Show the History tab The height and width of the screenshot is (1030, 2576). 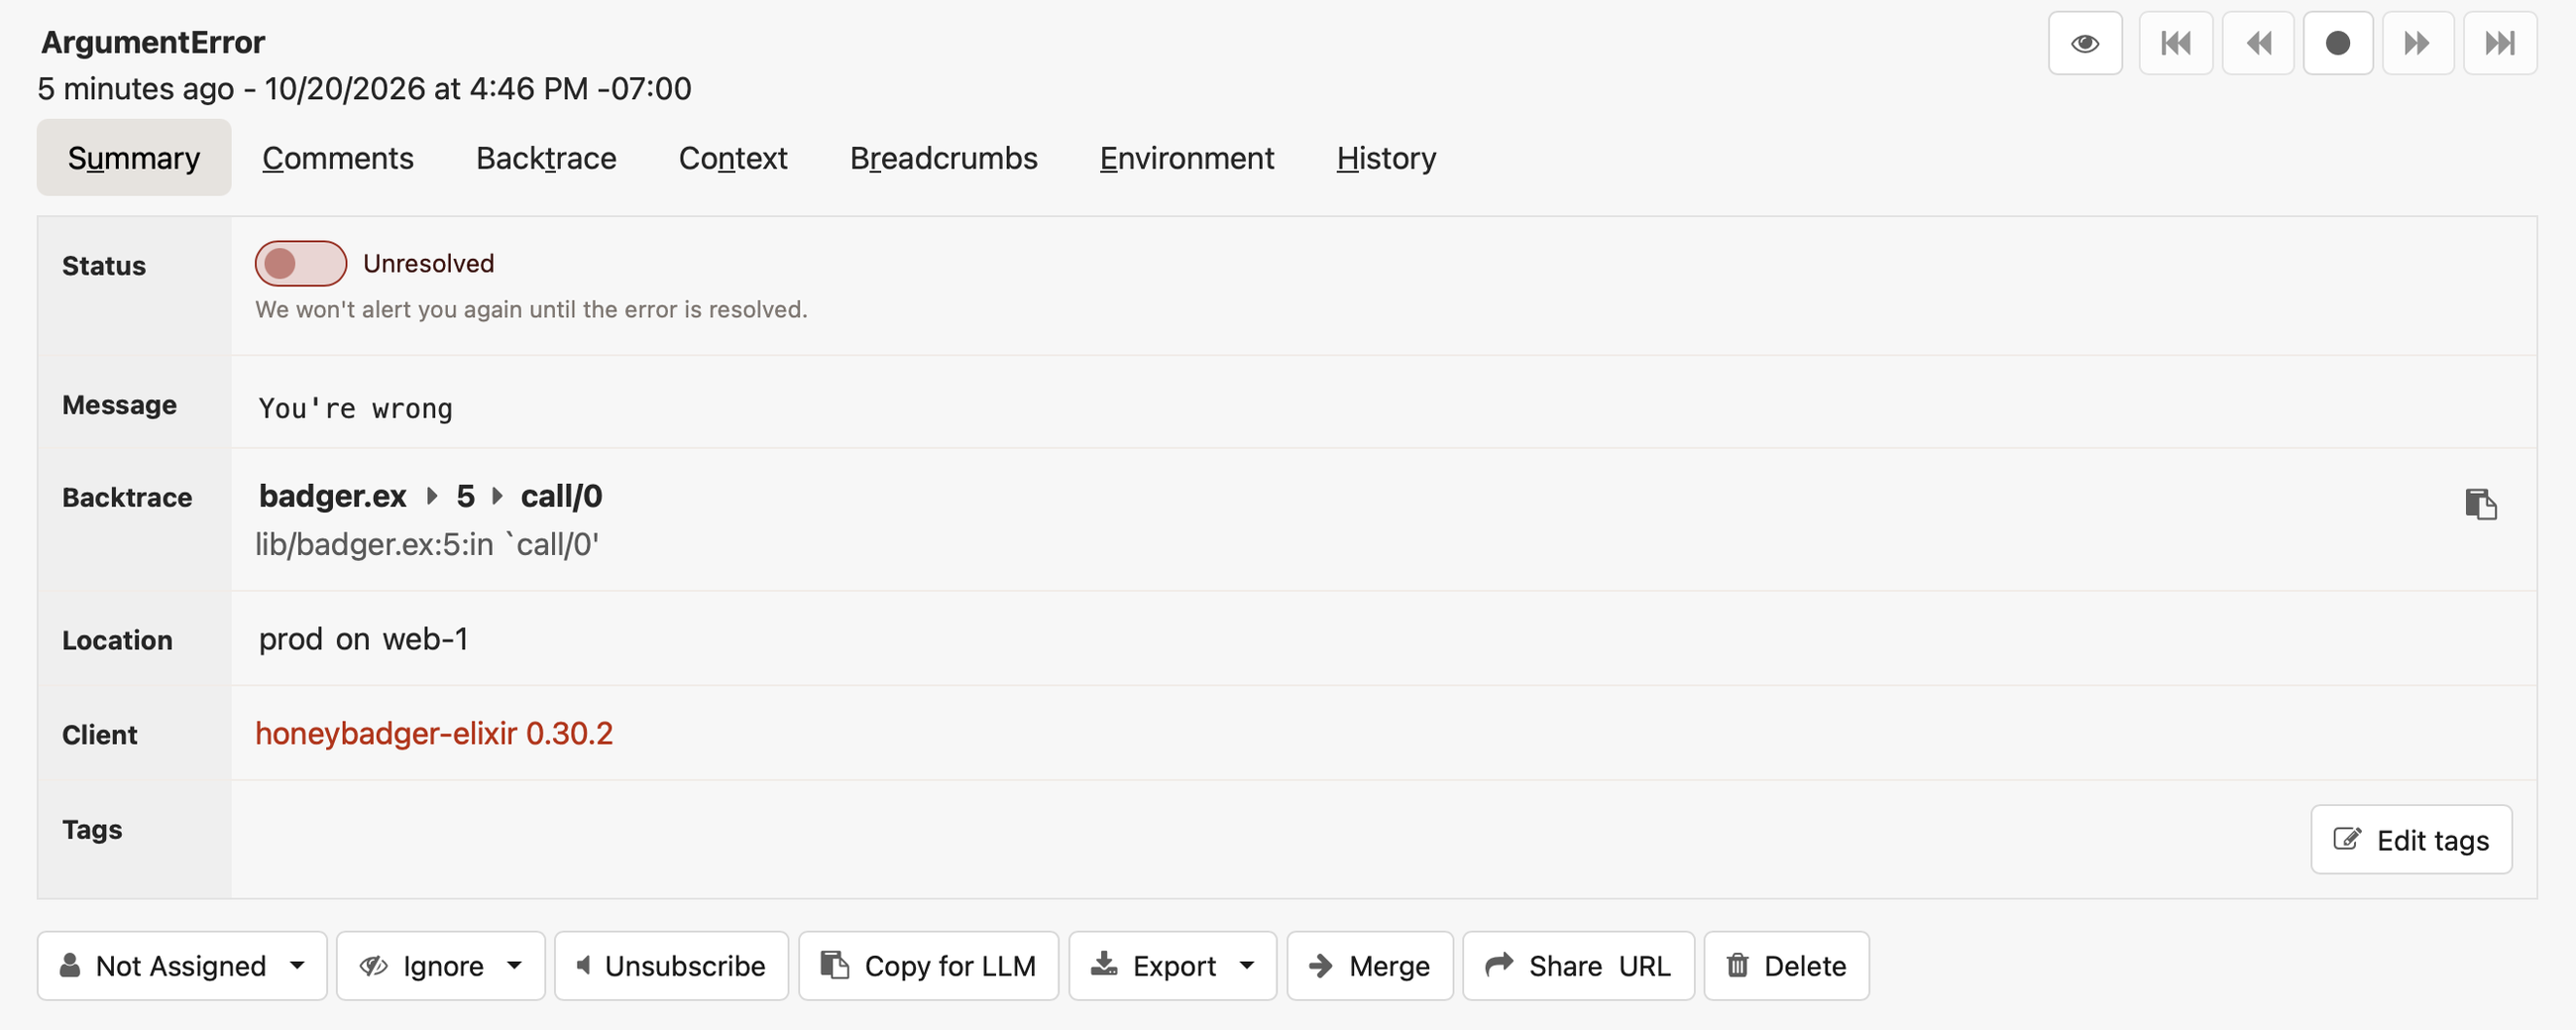pyautogui.click(x=1386, y=158)
